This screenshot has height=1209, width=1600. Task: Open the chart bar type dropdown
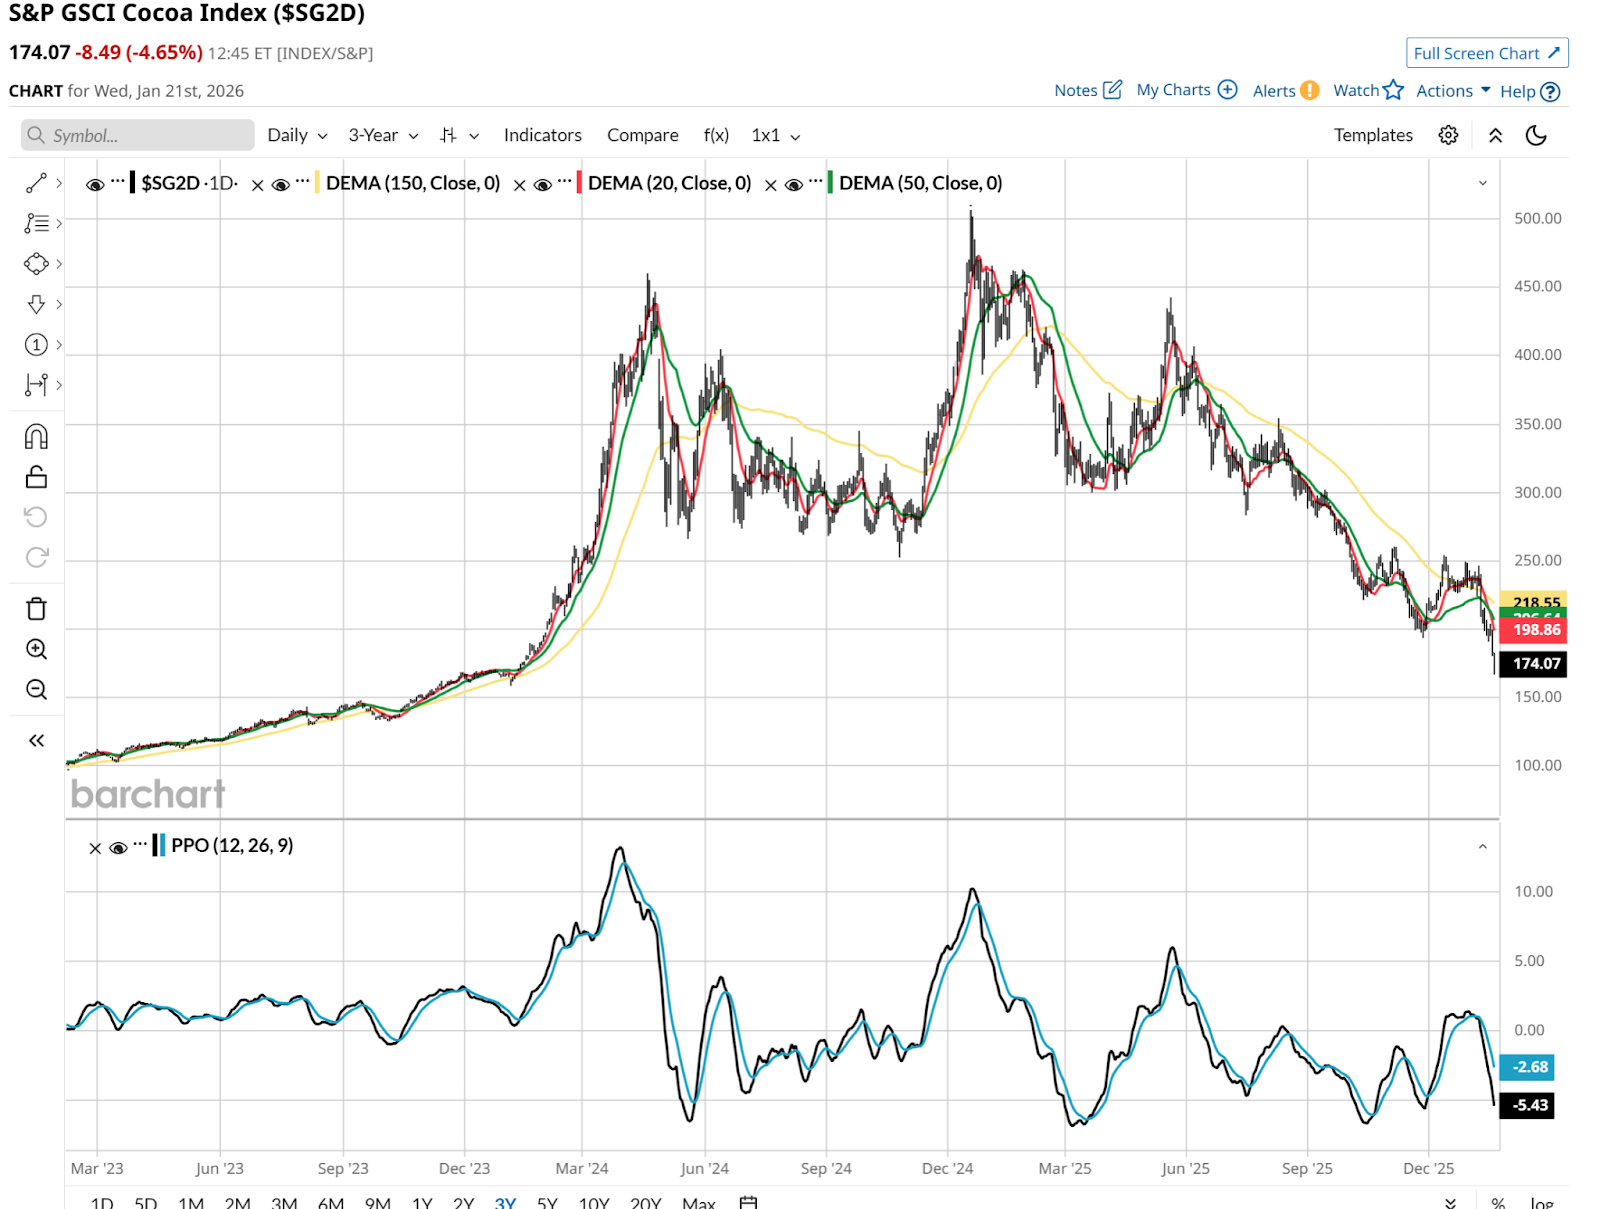(x=460, y=135)
